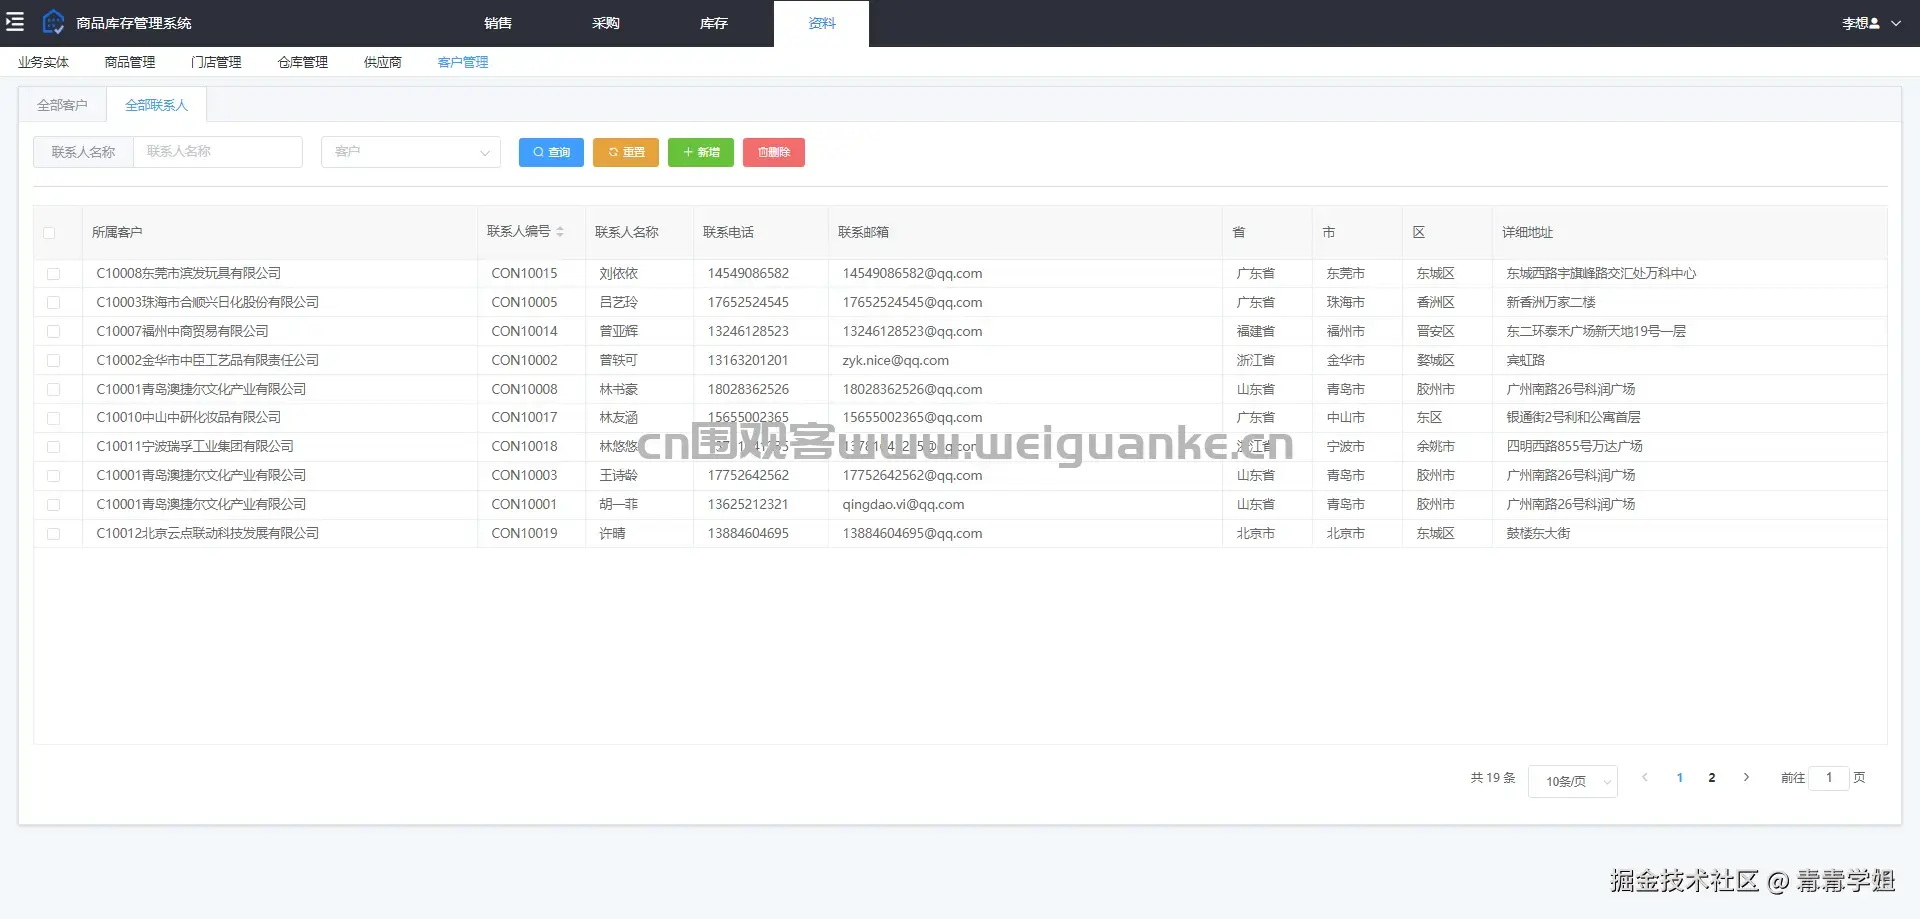Check the row for CON10001

[x=54, y=505]
